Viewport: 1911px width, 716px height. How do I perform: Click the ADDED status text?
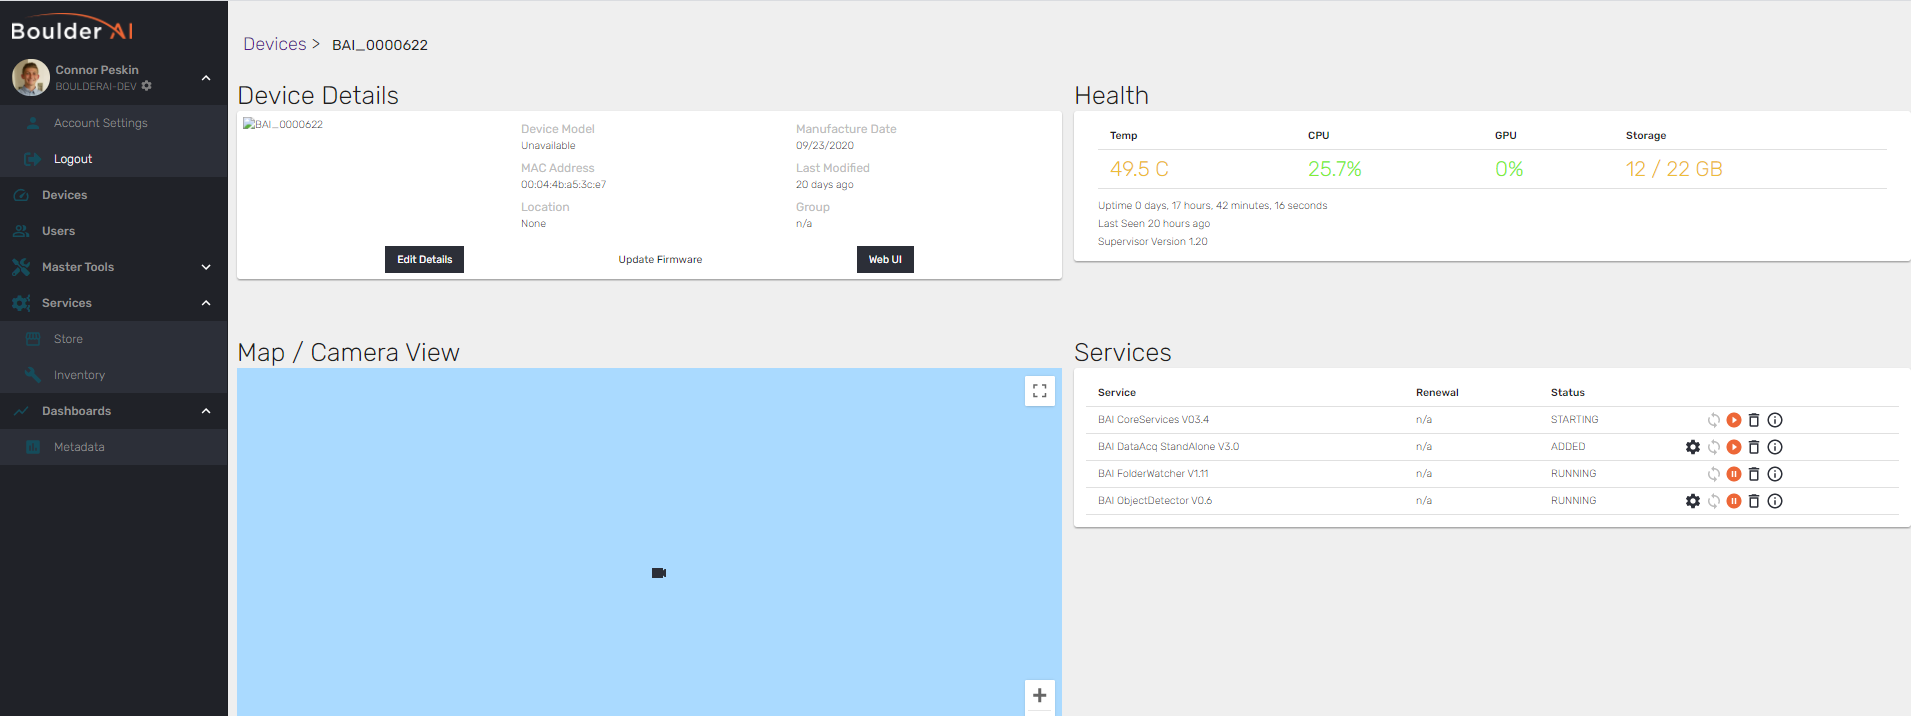tap(1568, 447)
